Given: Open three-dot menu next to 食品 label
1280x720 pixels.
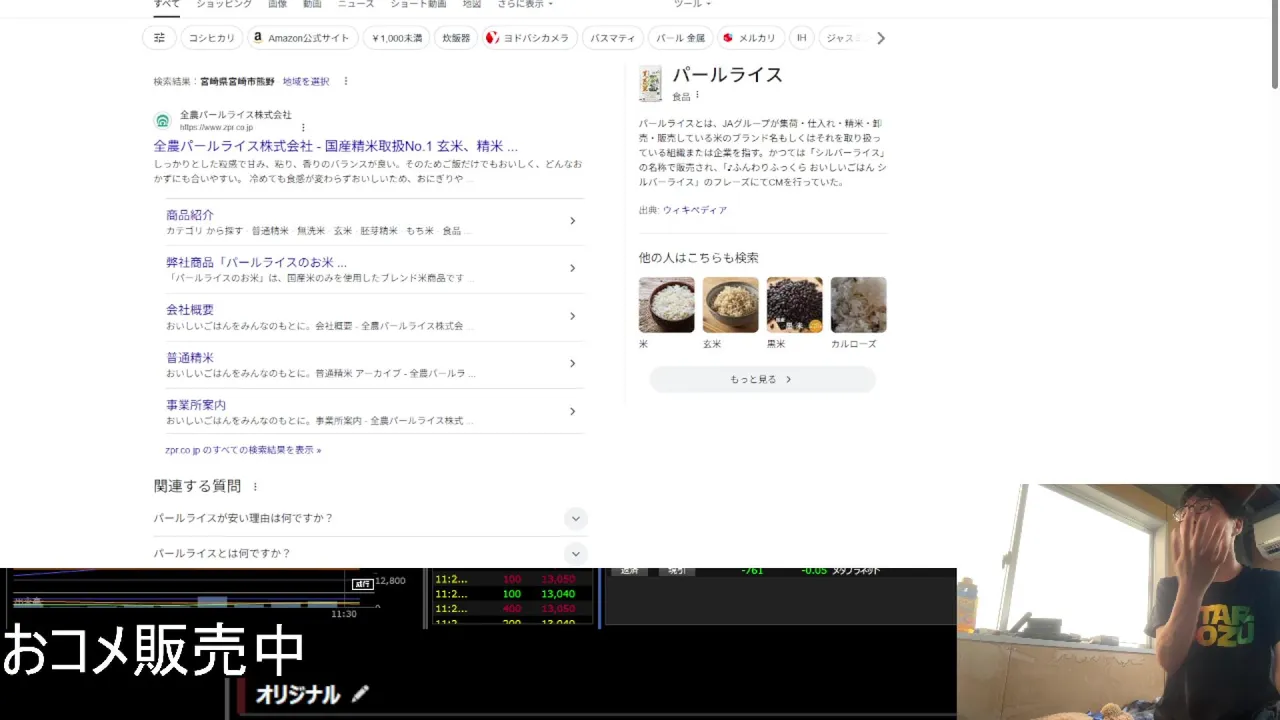Looking at the screenshot, I should click(698, 96).
